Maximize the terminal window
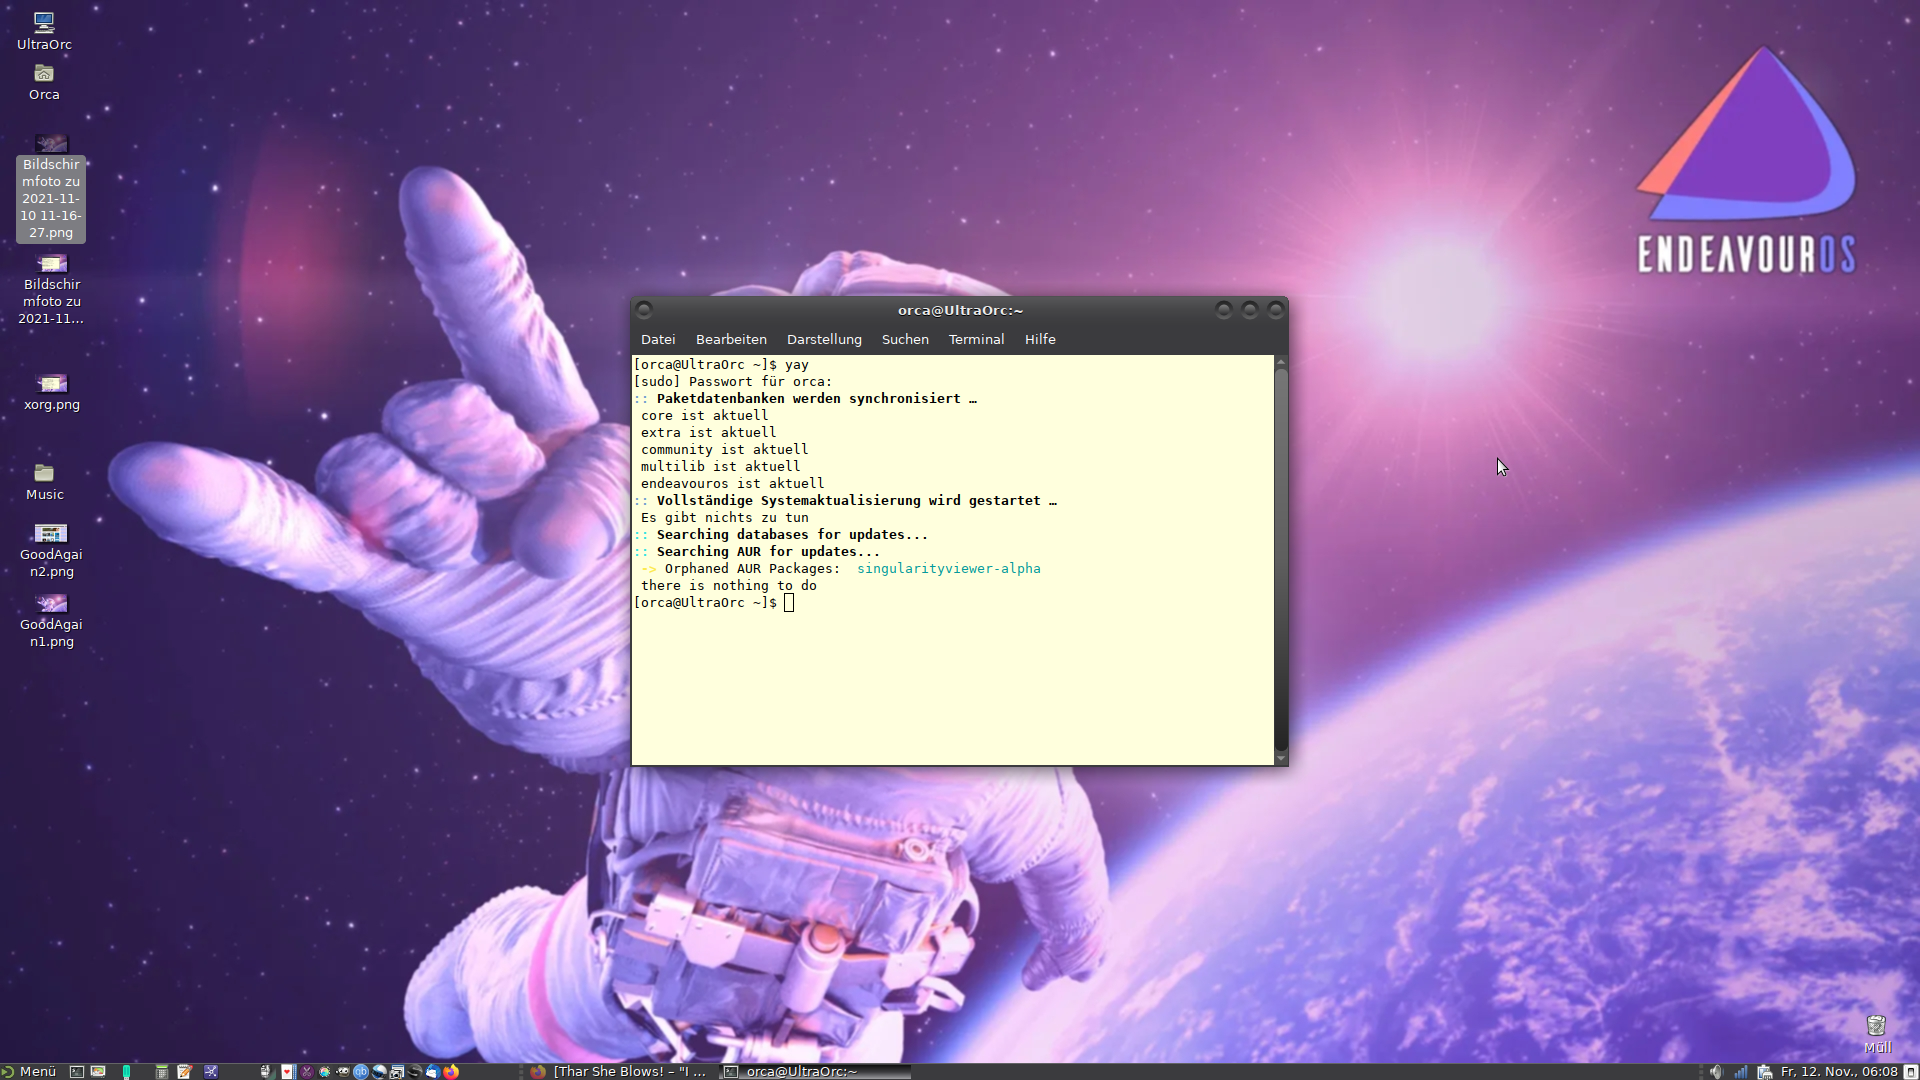1920x1080 pixels. point(1249,310)
